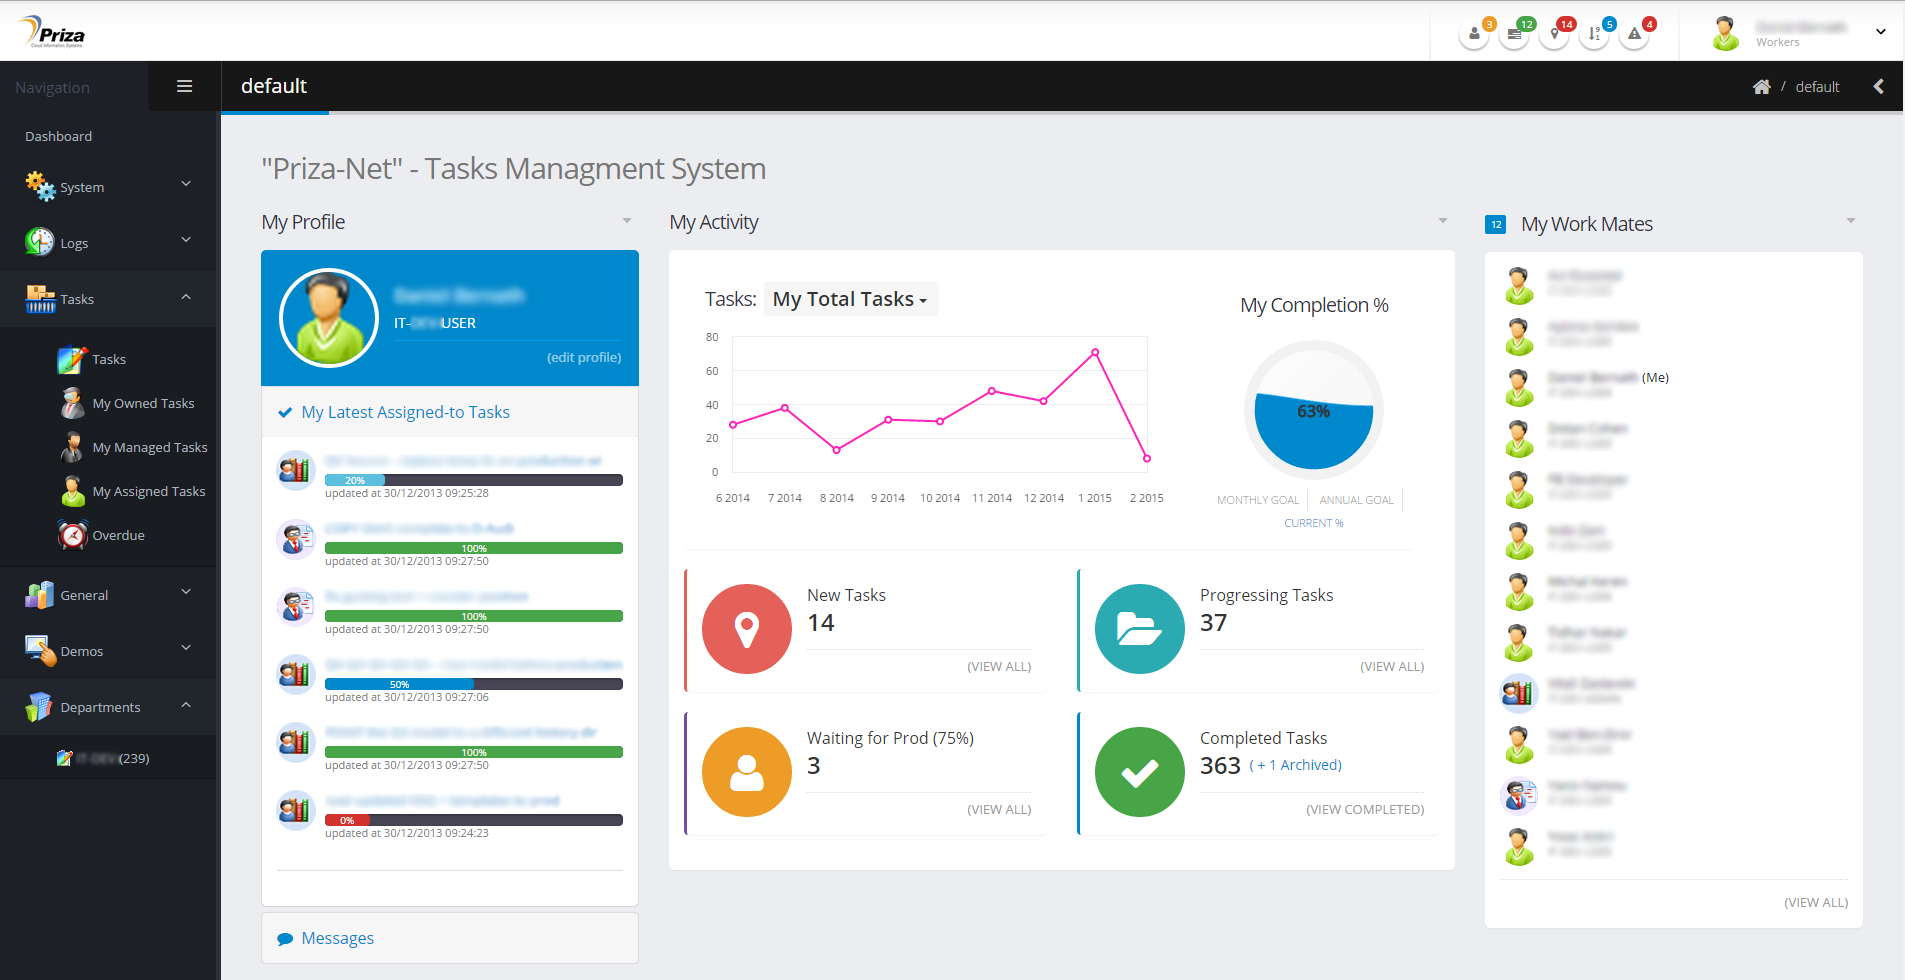The image size is (1905, 980).
Task: Click the My Owned Tasks person icon
Action: click(x=73, y=403)
